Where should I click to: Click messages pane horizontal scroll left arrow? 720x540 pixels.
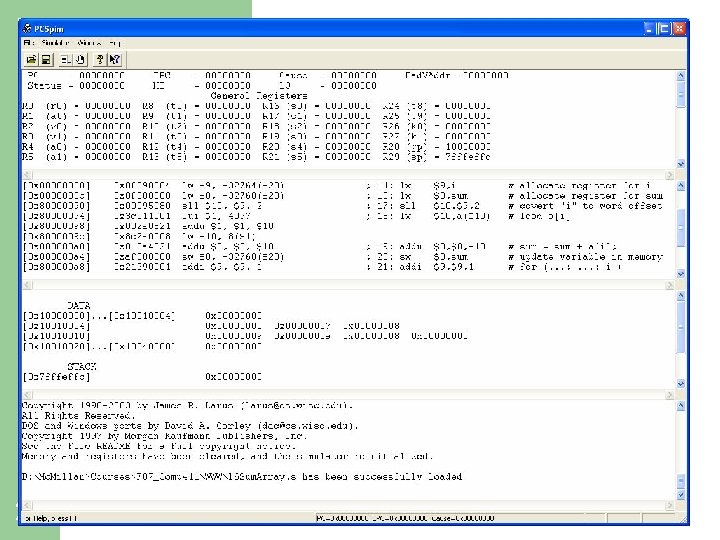tap(27, 506)
